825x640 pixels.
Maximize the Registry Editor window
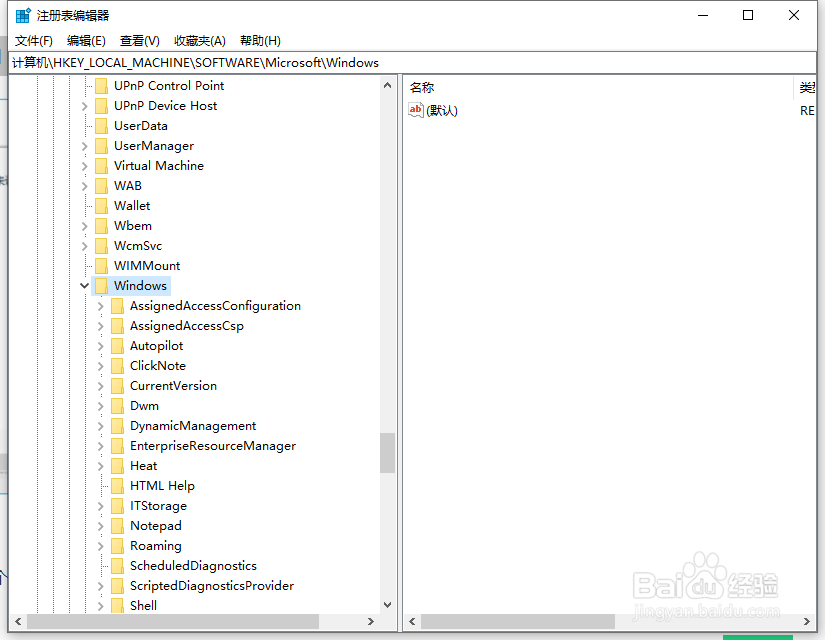[x=748, y=15]
